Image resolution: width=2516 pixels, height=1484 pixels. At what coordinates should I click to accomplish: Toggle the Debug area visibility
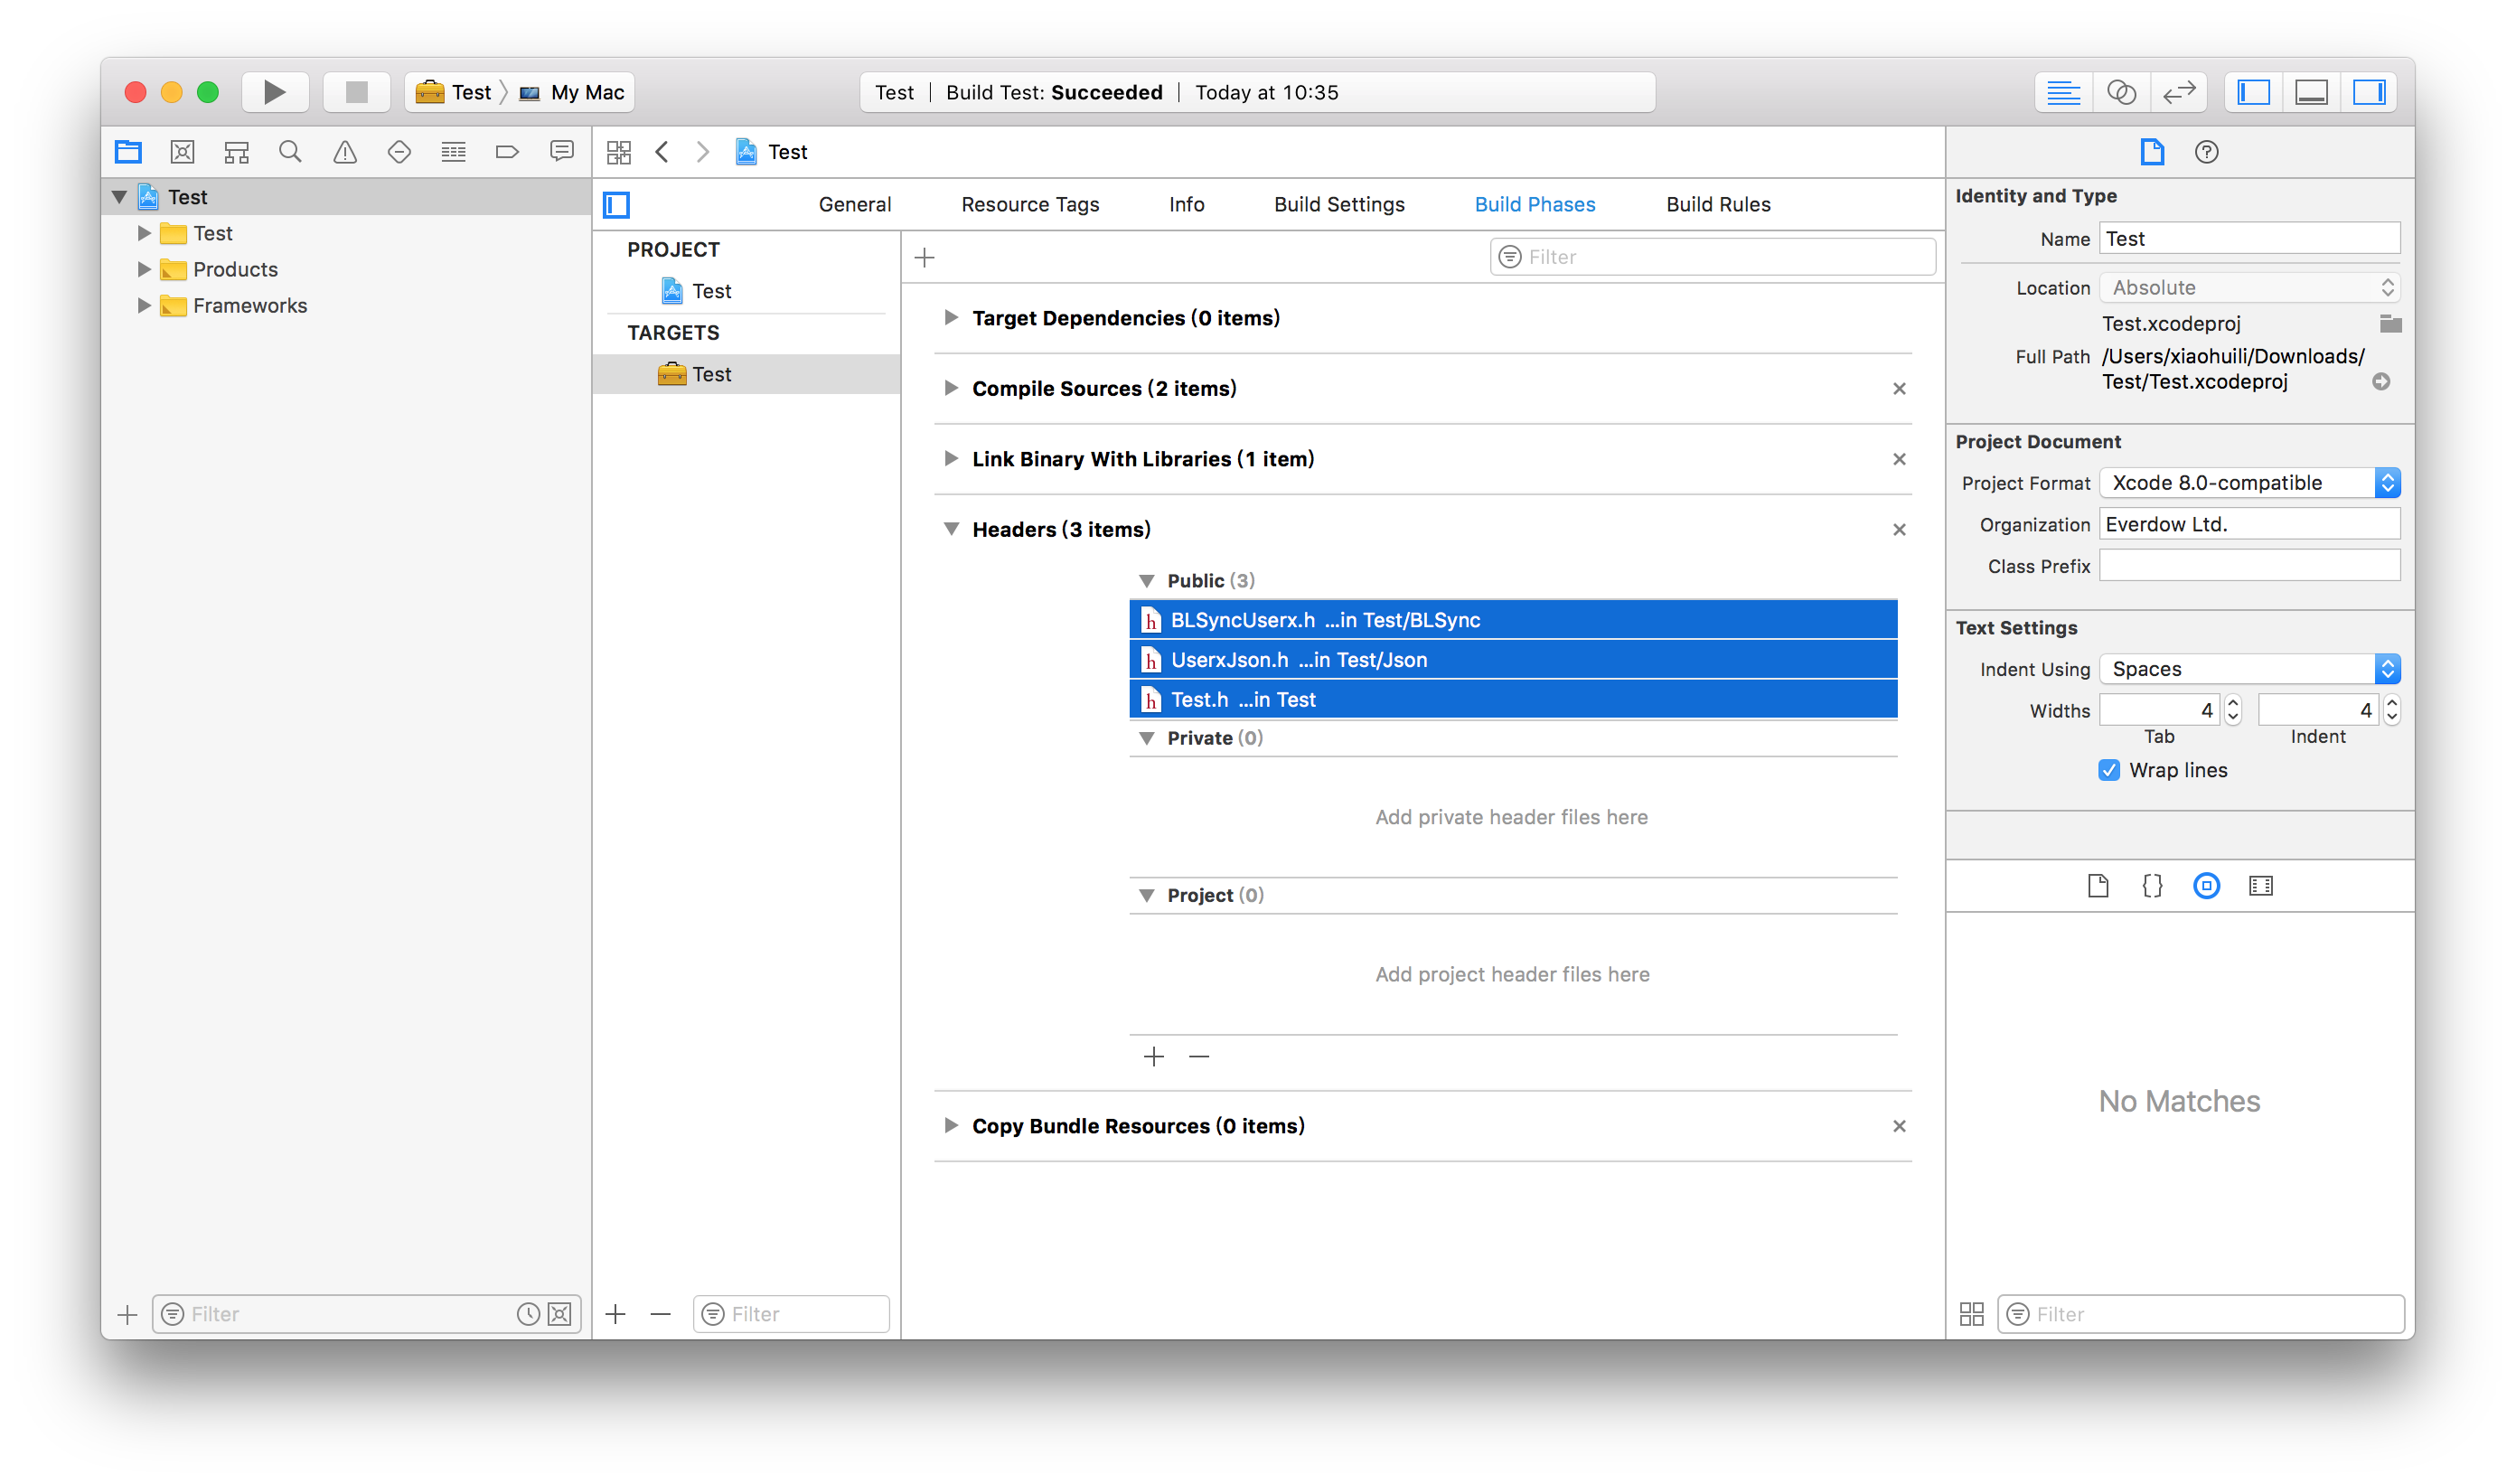(2311, 92)
